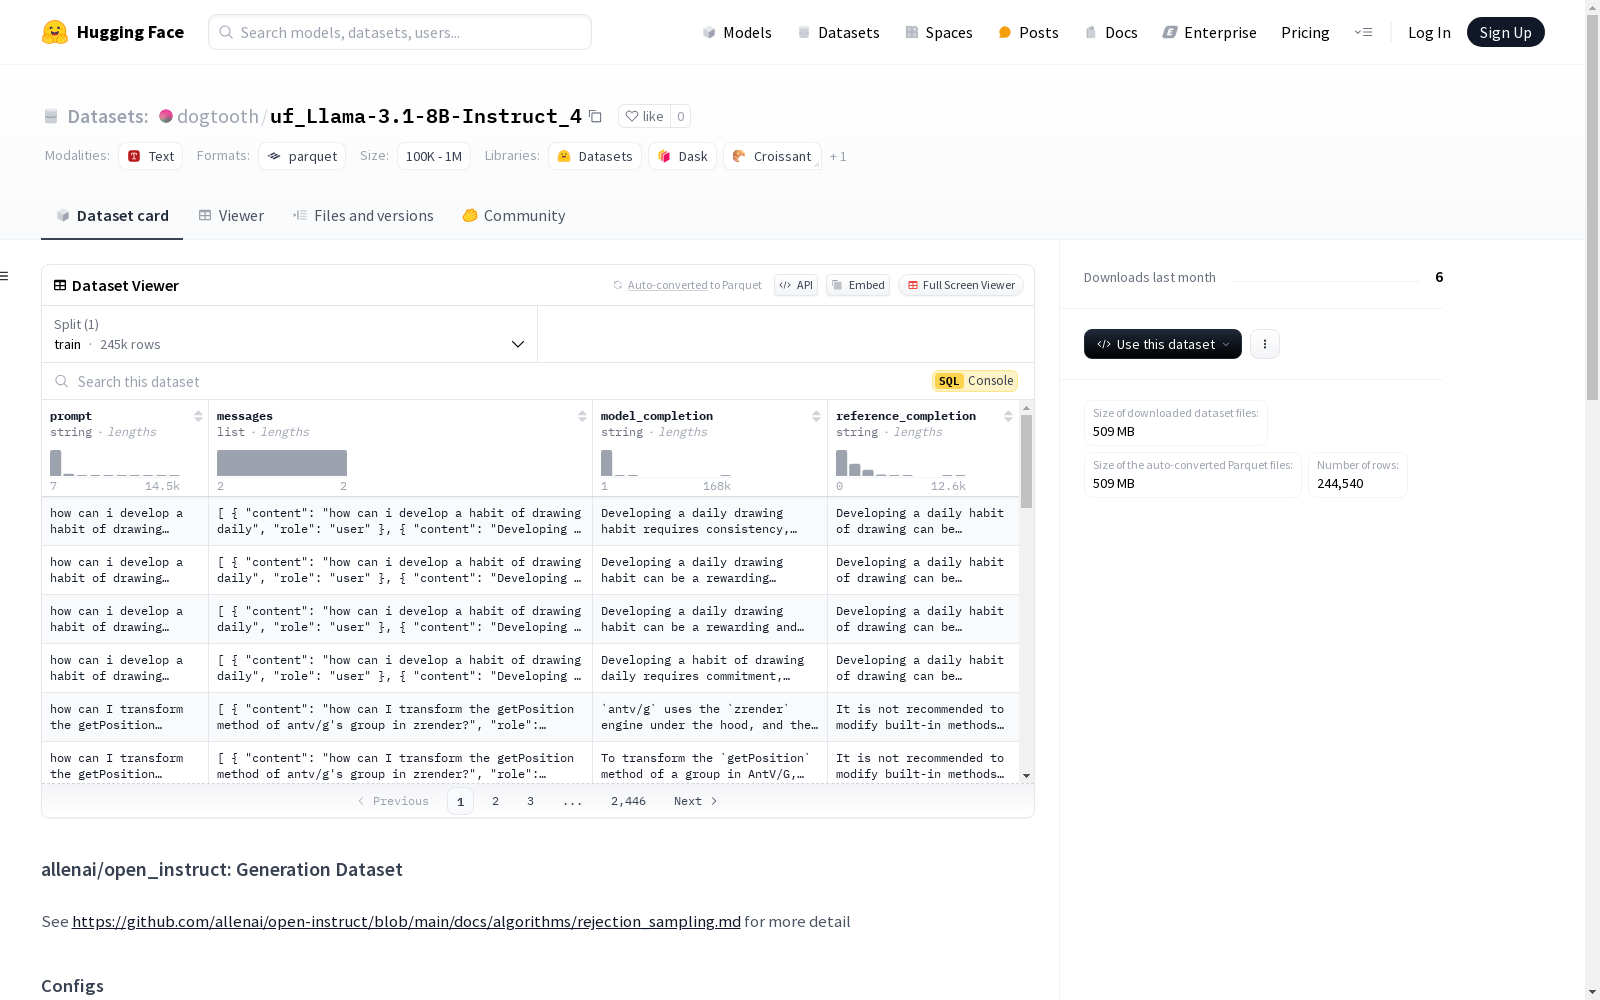Click the 'Developing a habit of drawing' model_completion cell
Viewport: 1600px width, 1000px height.
710,668
